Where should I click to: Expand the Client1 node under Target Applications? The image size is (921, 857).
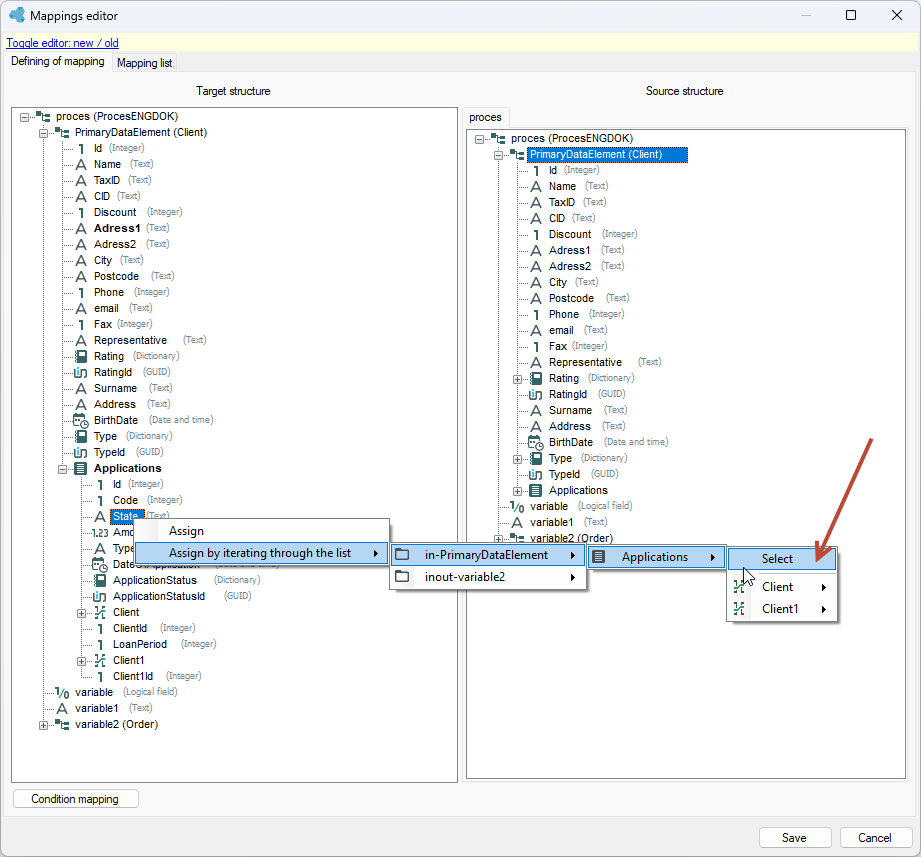[82, 661]
